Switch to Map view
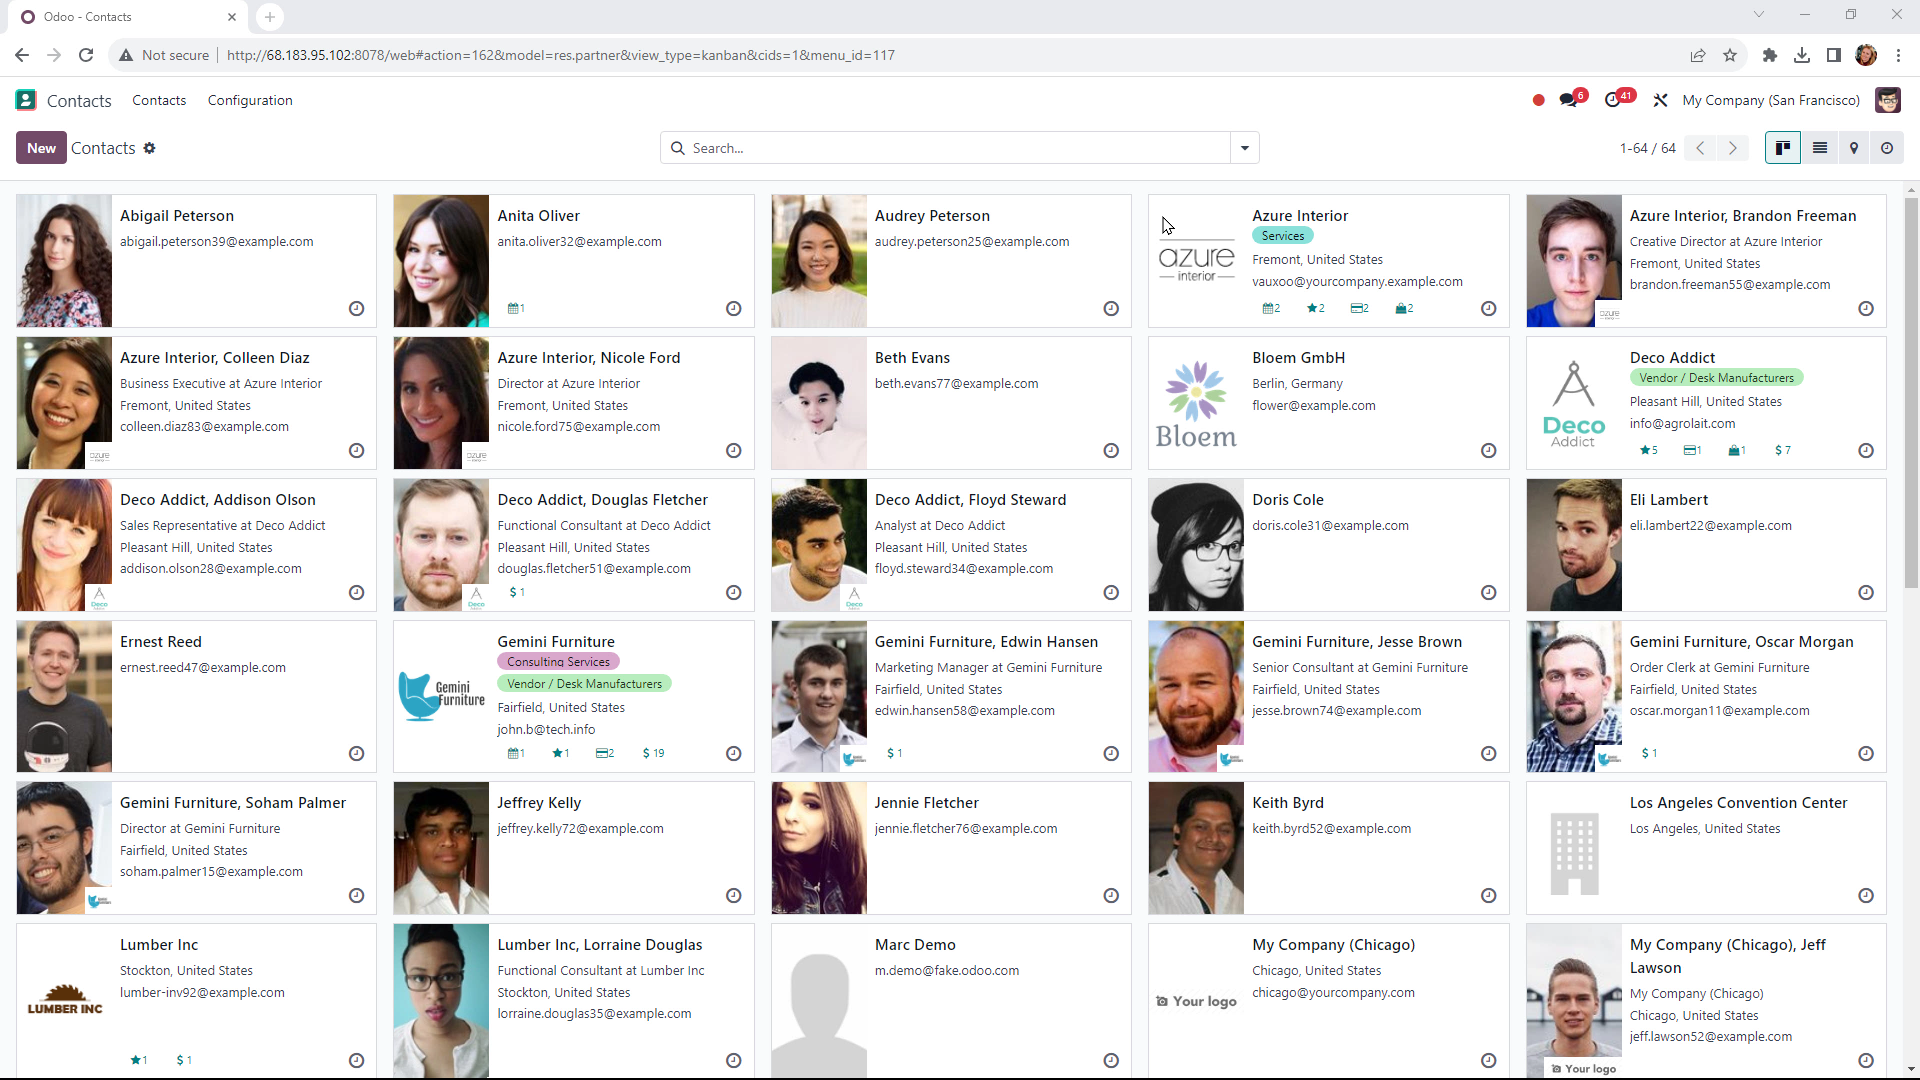Viewport: 1920px width, 1080px height. [x=1854, y=148]
